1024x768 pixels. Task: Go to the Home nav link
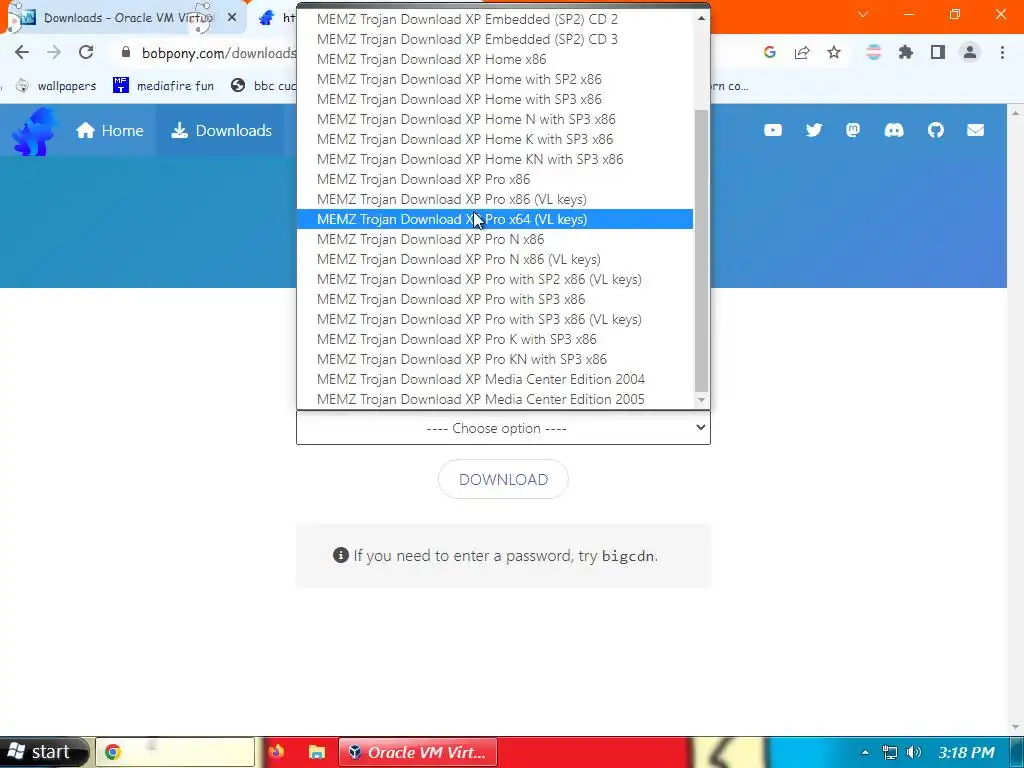tap(109, 131)
